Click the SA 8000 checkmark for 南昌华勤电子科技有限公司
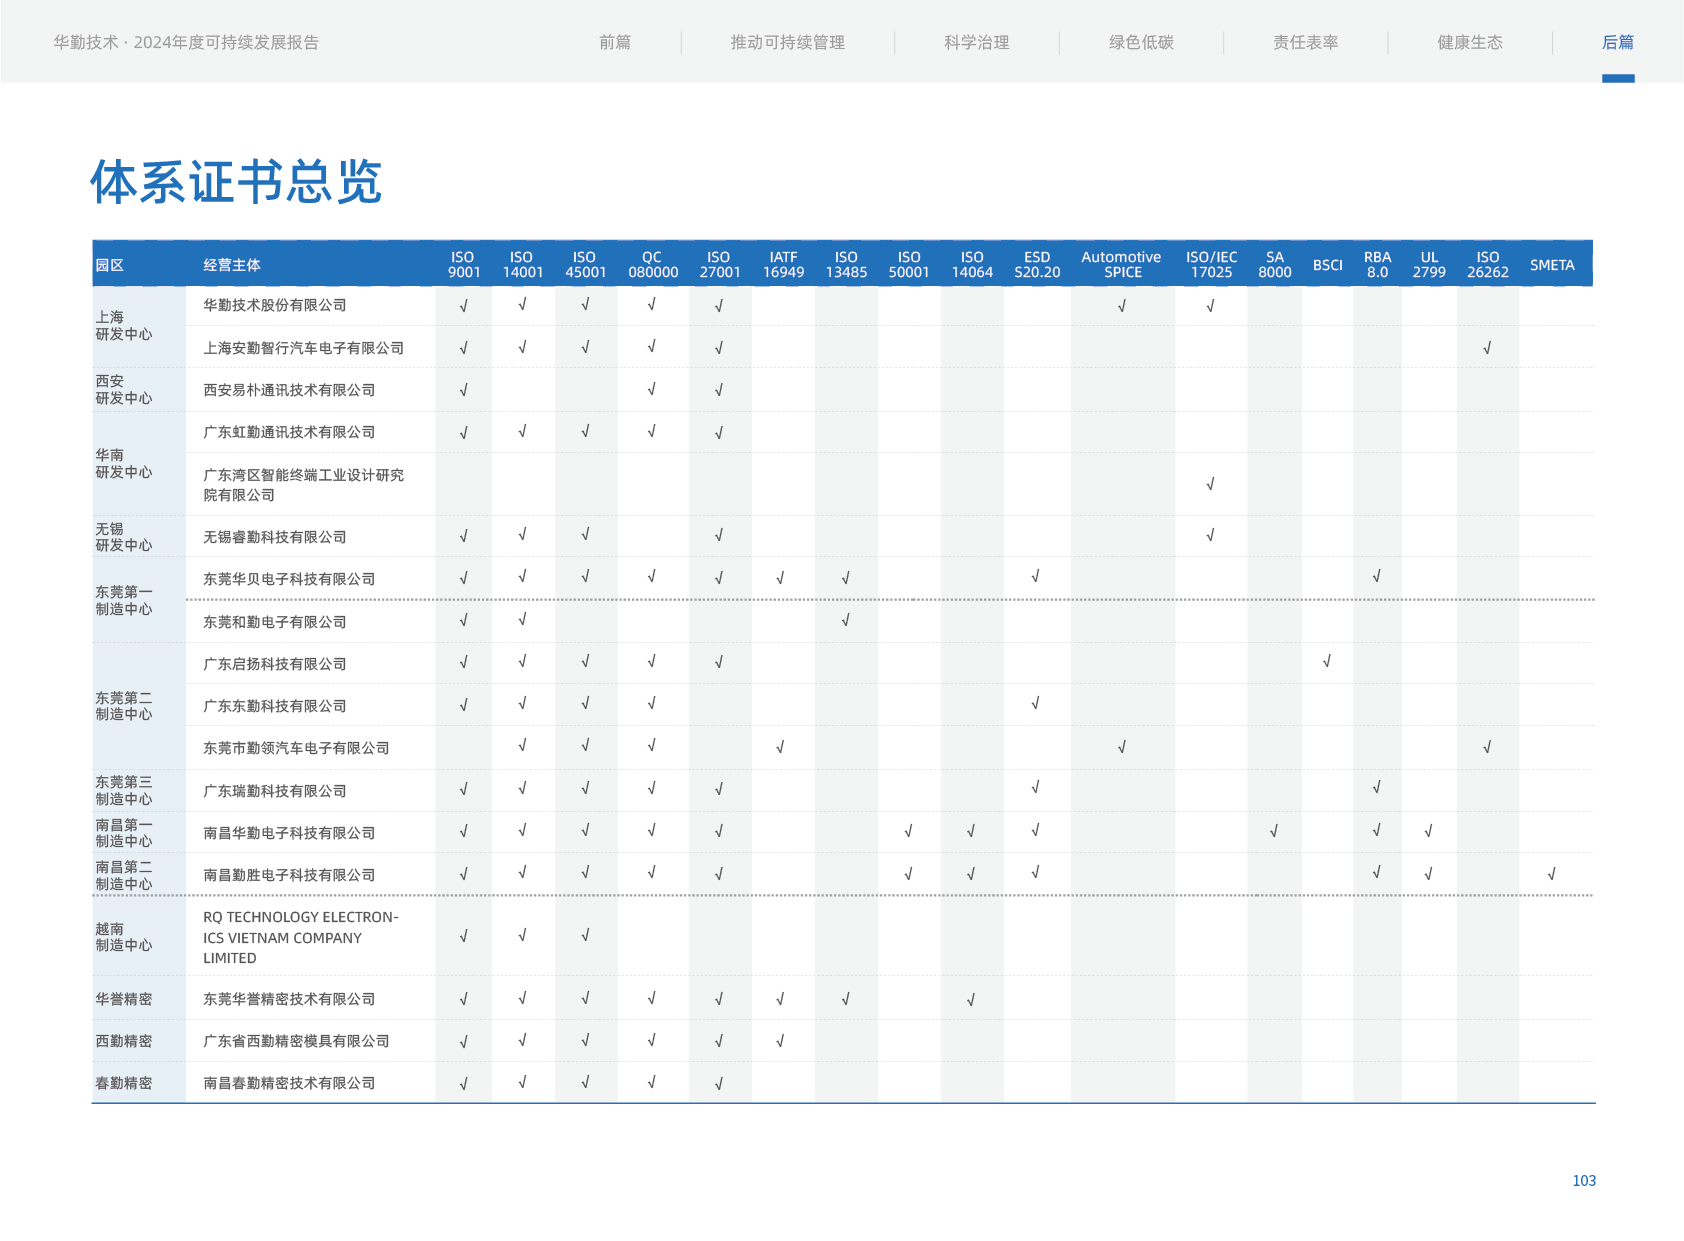 point(1274,831)
